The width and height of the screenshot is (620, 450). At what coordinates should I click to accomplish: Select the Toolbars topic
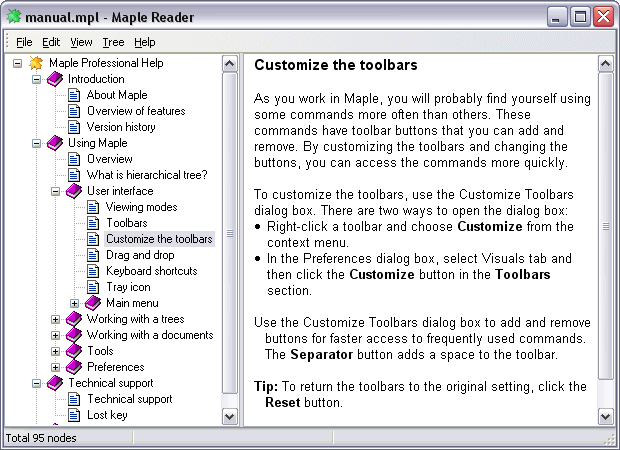click(127, 223)
